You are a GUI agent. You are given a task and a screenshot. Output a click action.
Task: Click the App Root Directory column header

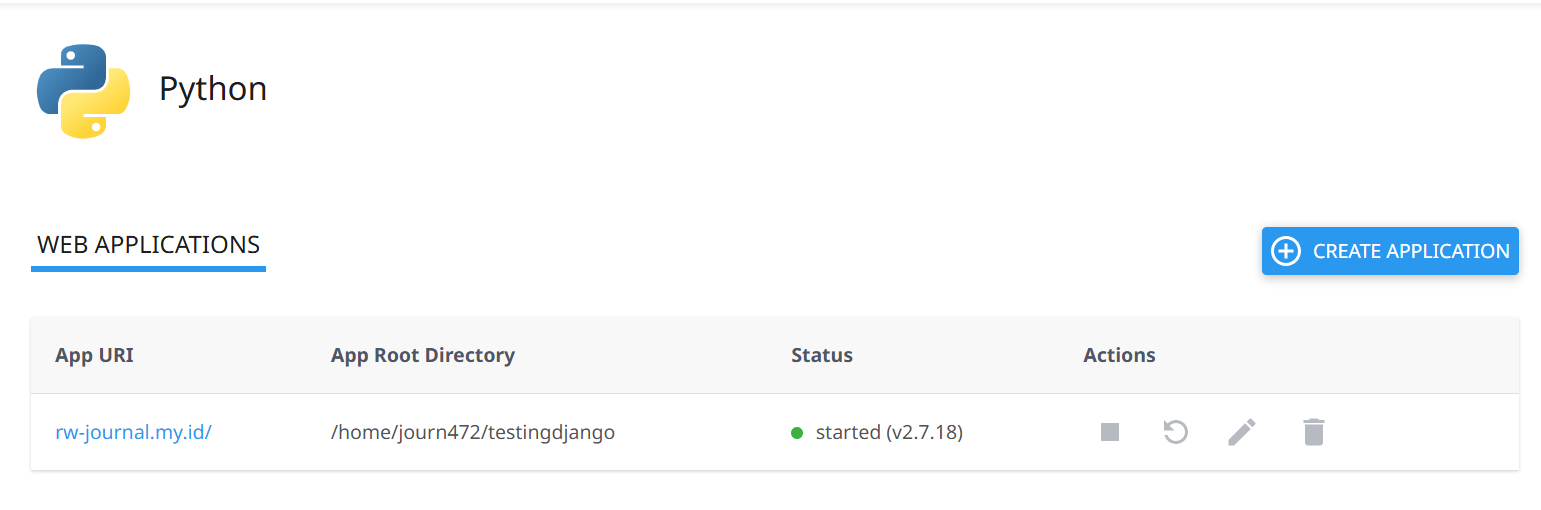pos(422,355)
